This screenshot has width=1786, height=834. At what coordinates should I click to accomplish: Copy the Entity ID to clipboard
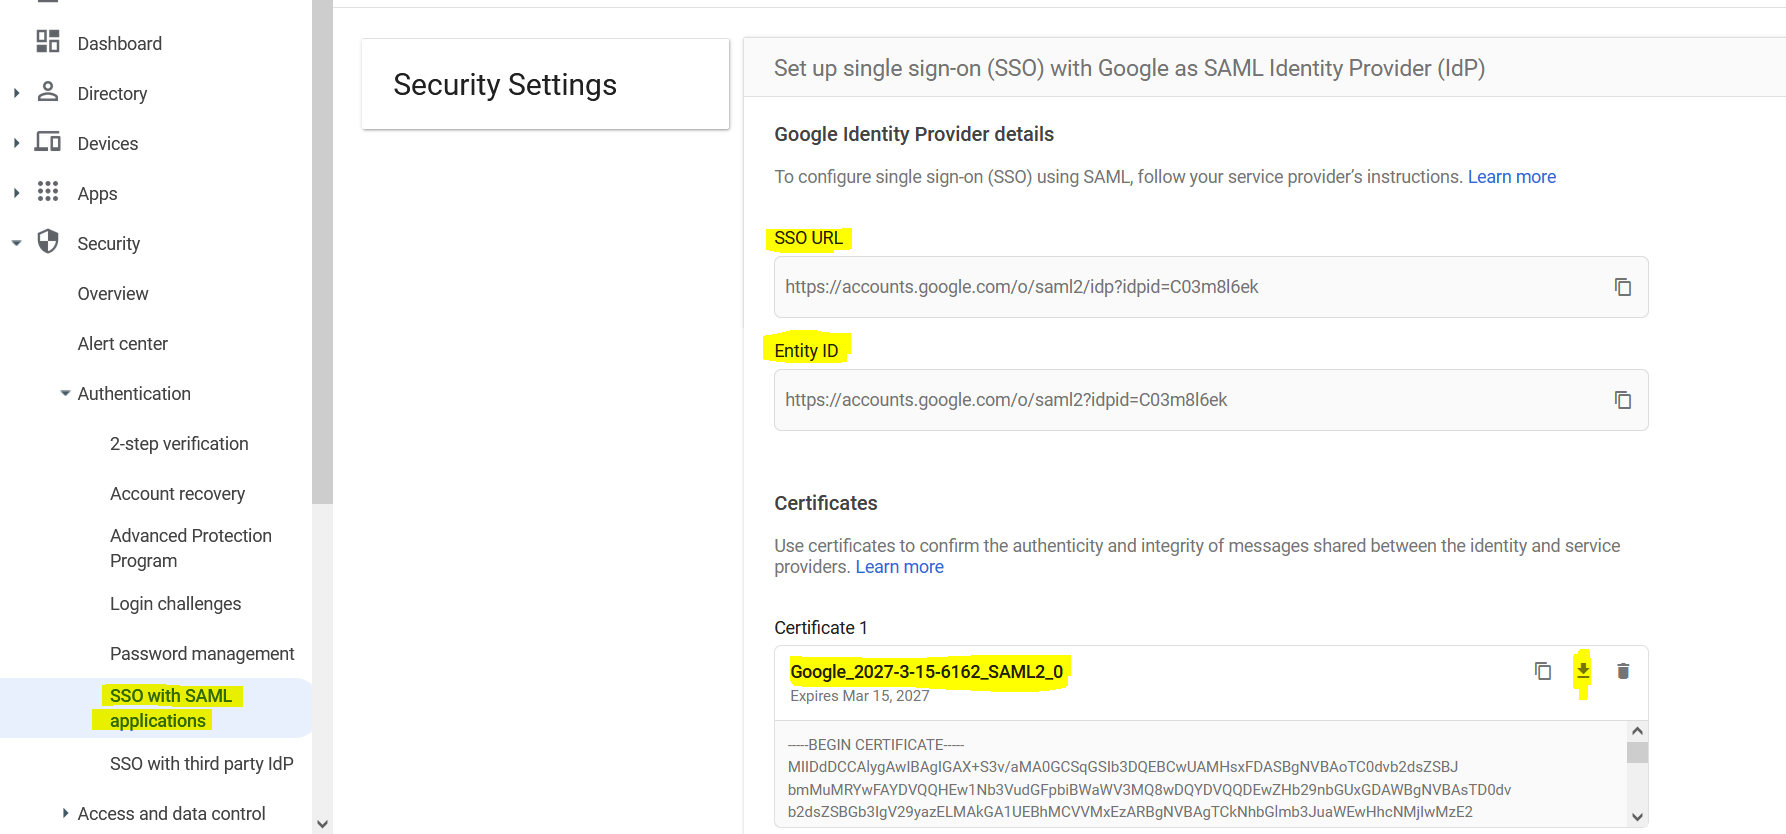pyautogui.click(x=1622, y=400)
